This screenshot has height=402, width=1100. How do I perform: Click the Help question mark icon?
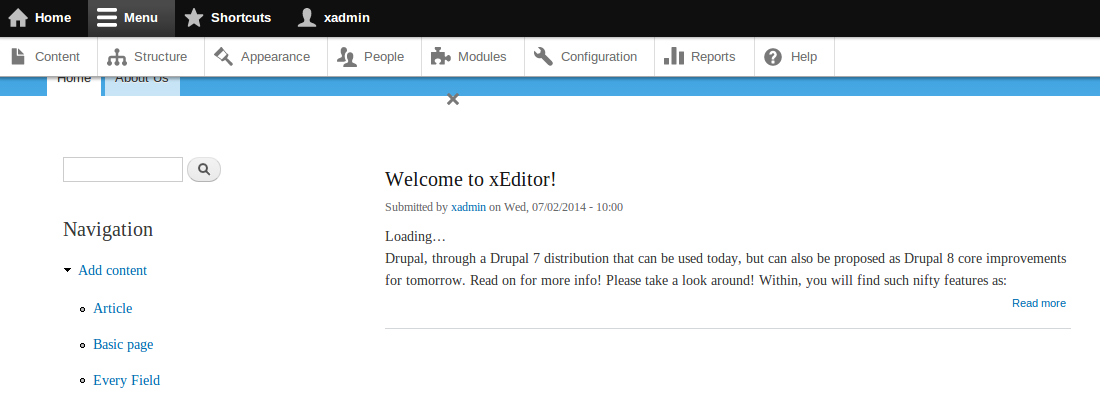[773, 57]
